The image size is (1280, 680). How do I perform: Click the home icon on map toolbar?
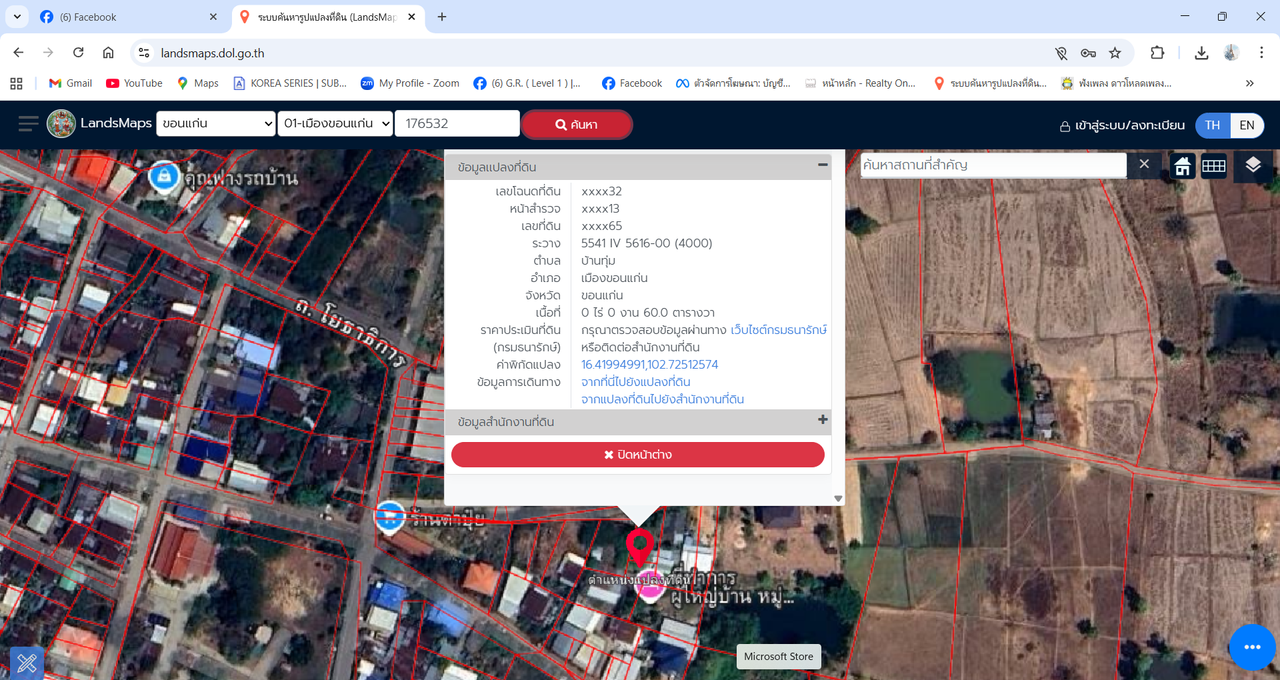[1182, 166]
